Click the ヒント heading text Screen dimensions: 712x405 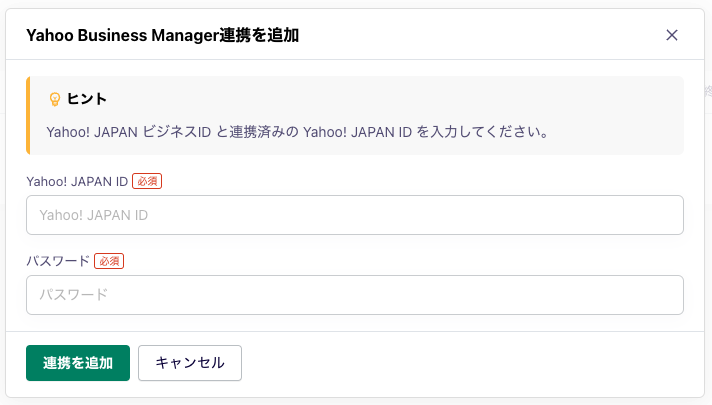pyautogui.click(x=87, y=100)
